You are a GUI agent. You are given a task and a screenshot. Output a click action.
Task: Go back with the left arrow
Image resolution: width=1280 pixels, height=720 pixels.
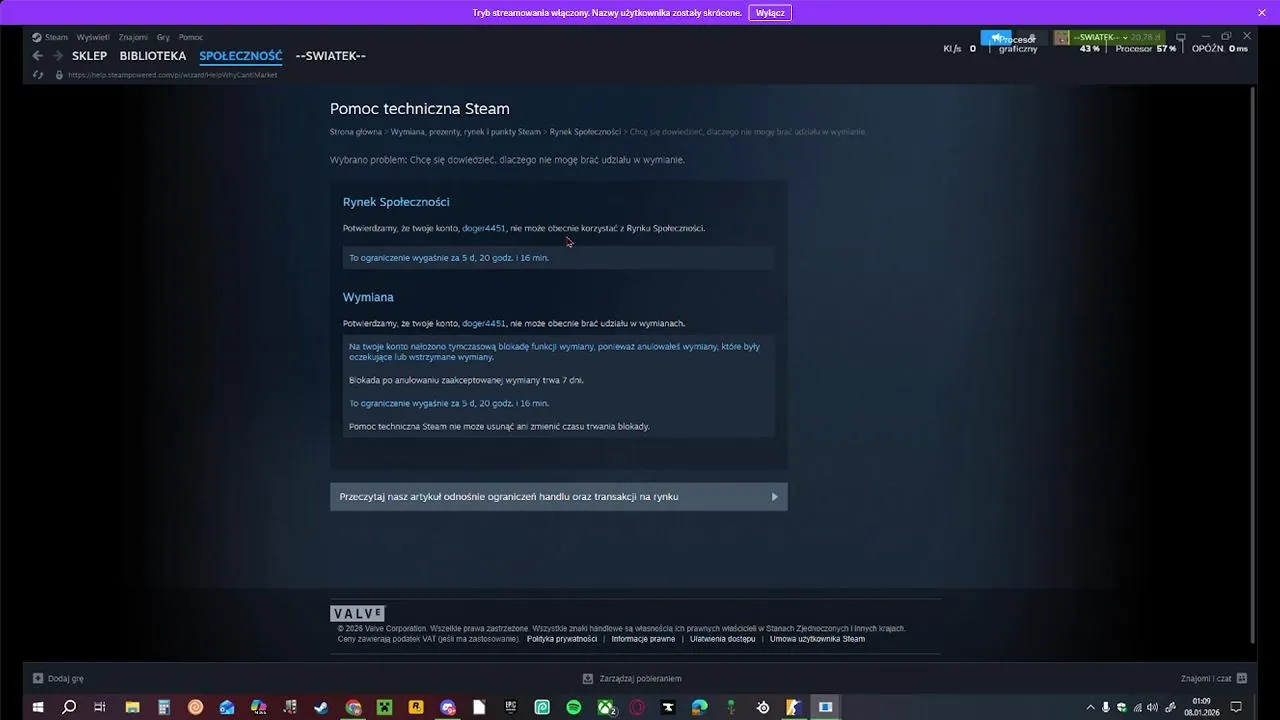[38, 56]
